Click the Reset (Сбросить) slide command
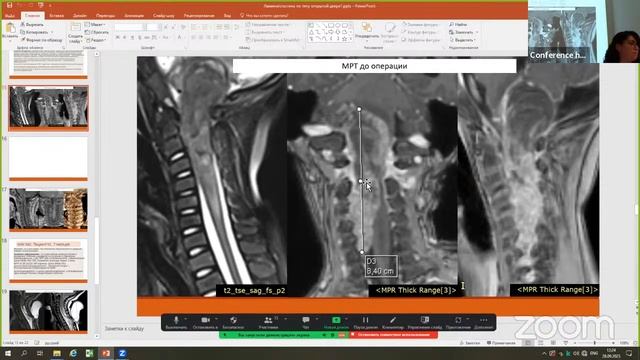Viewport: 640px width, 360px height. coord(97,32)
